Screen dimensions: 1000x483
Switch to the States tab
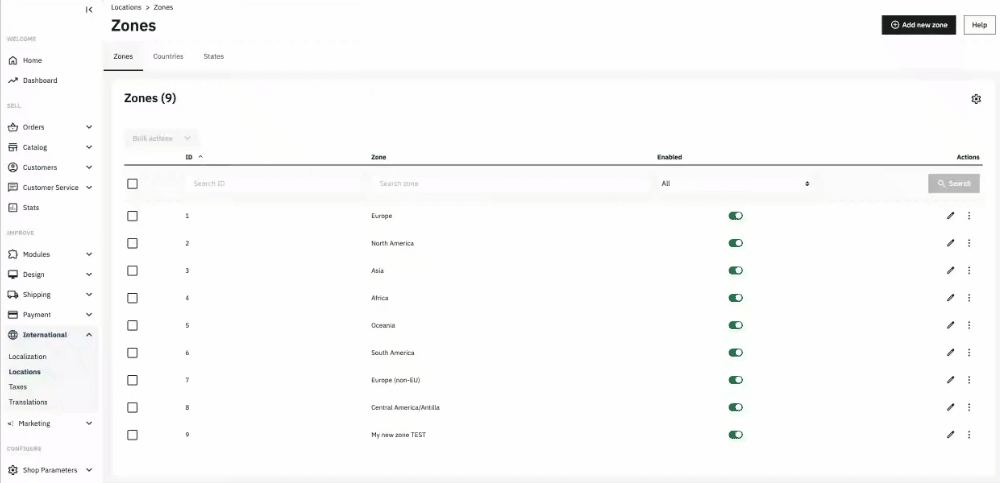tap(214, 57)
